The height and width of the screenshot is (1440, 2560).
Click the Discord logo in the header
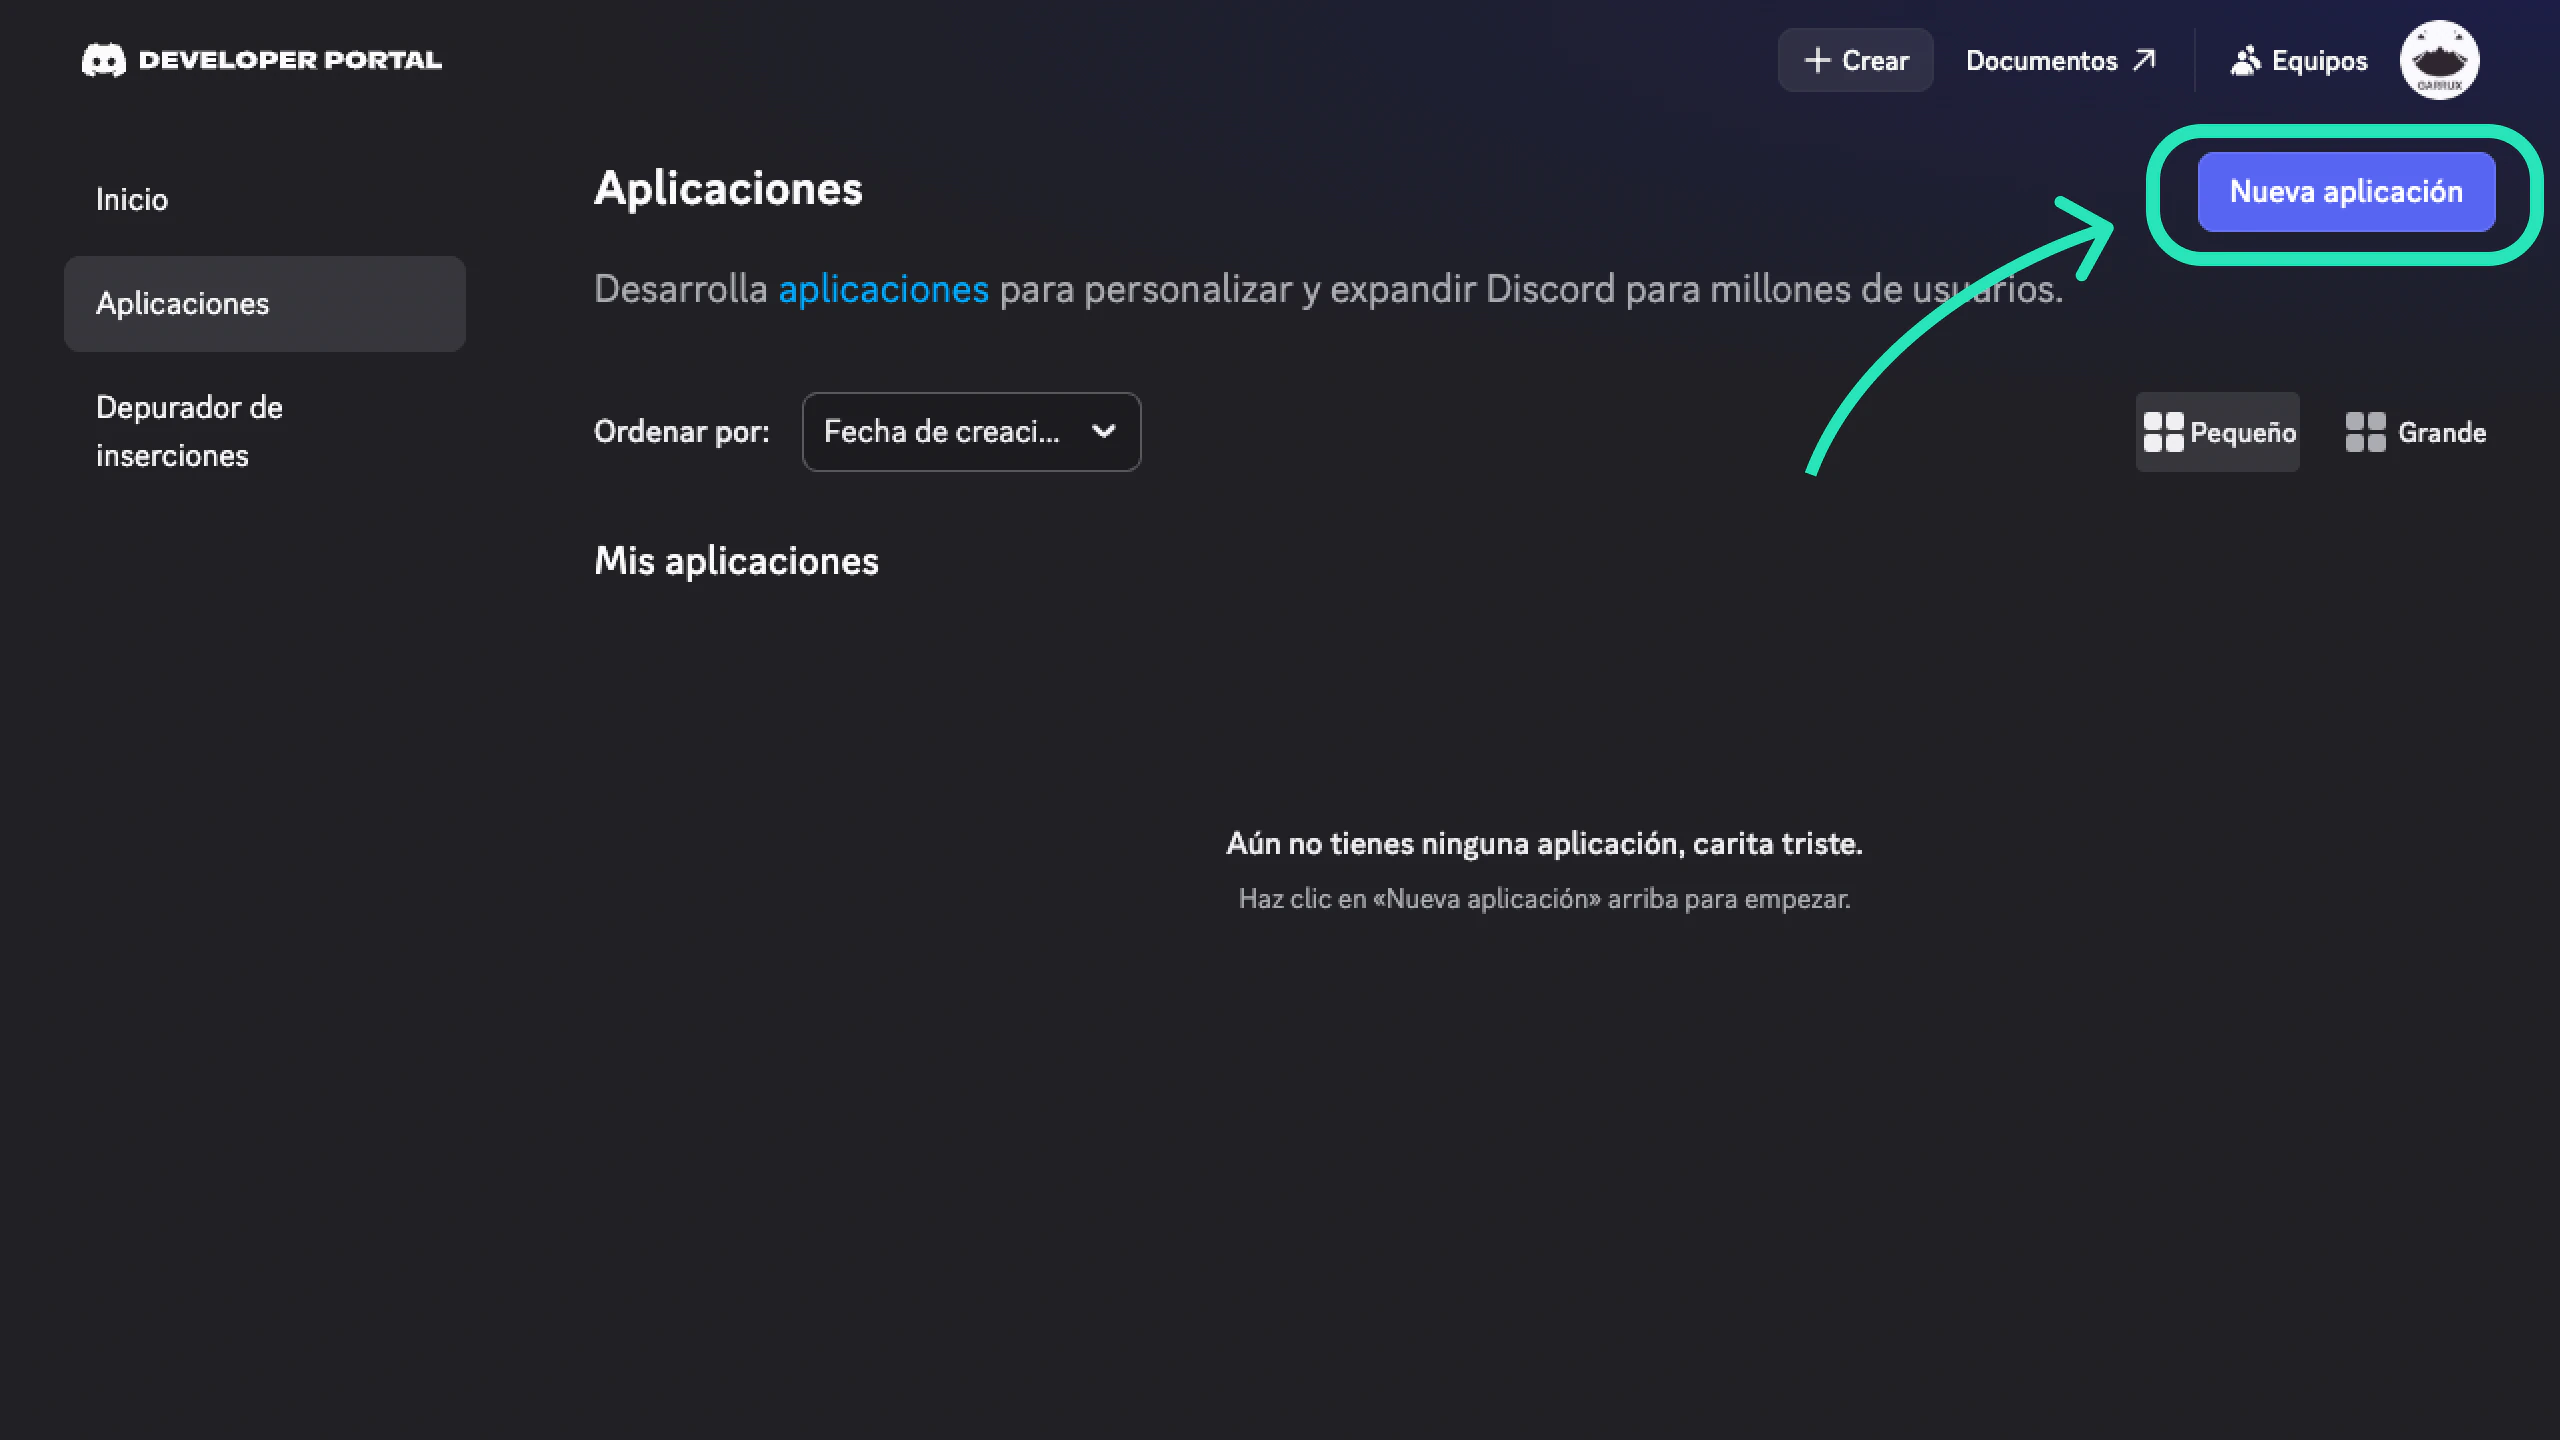pyautogui.click(x=104, y=60)
